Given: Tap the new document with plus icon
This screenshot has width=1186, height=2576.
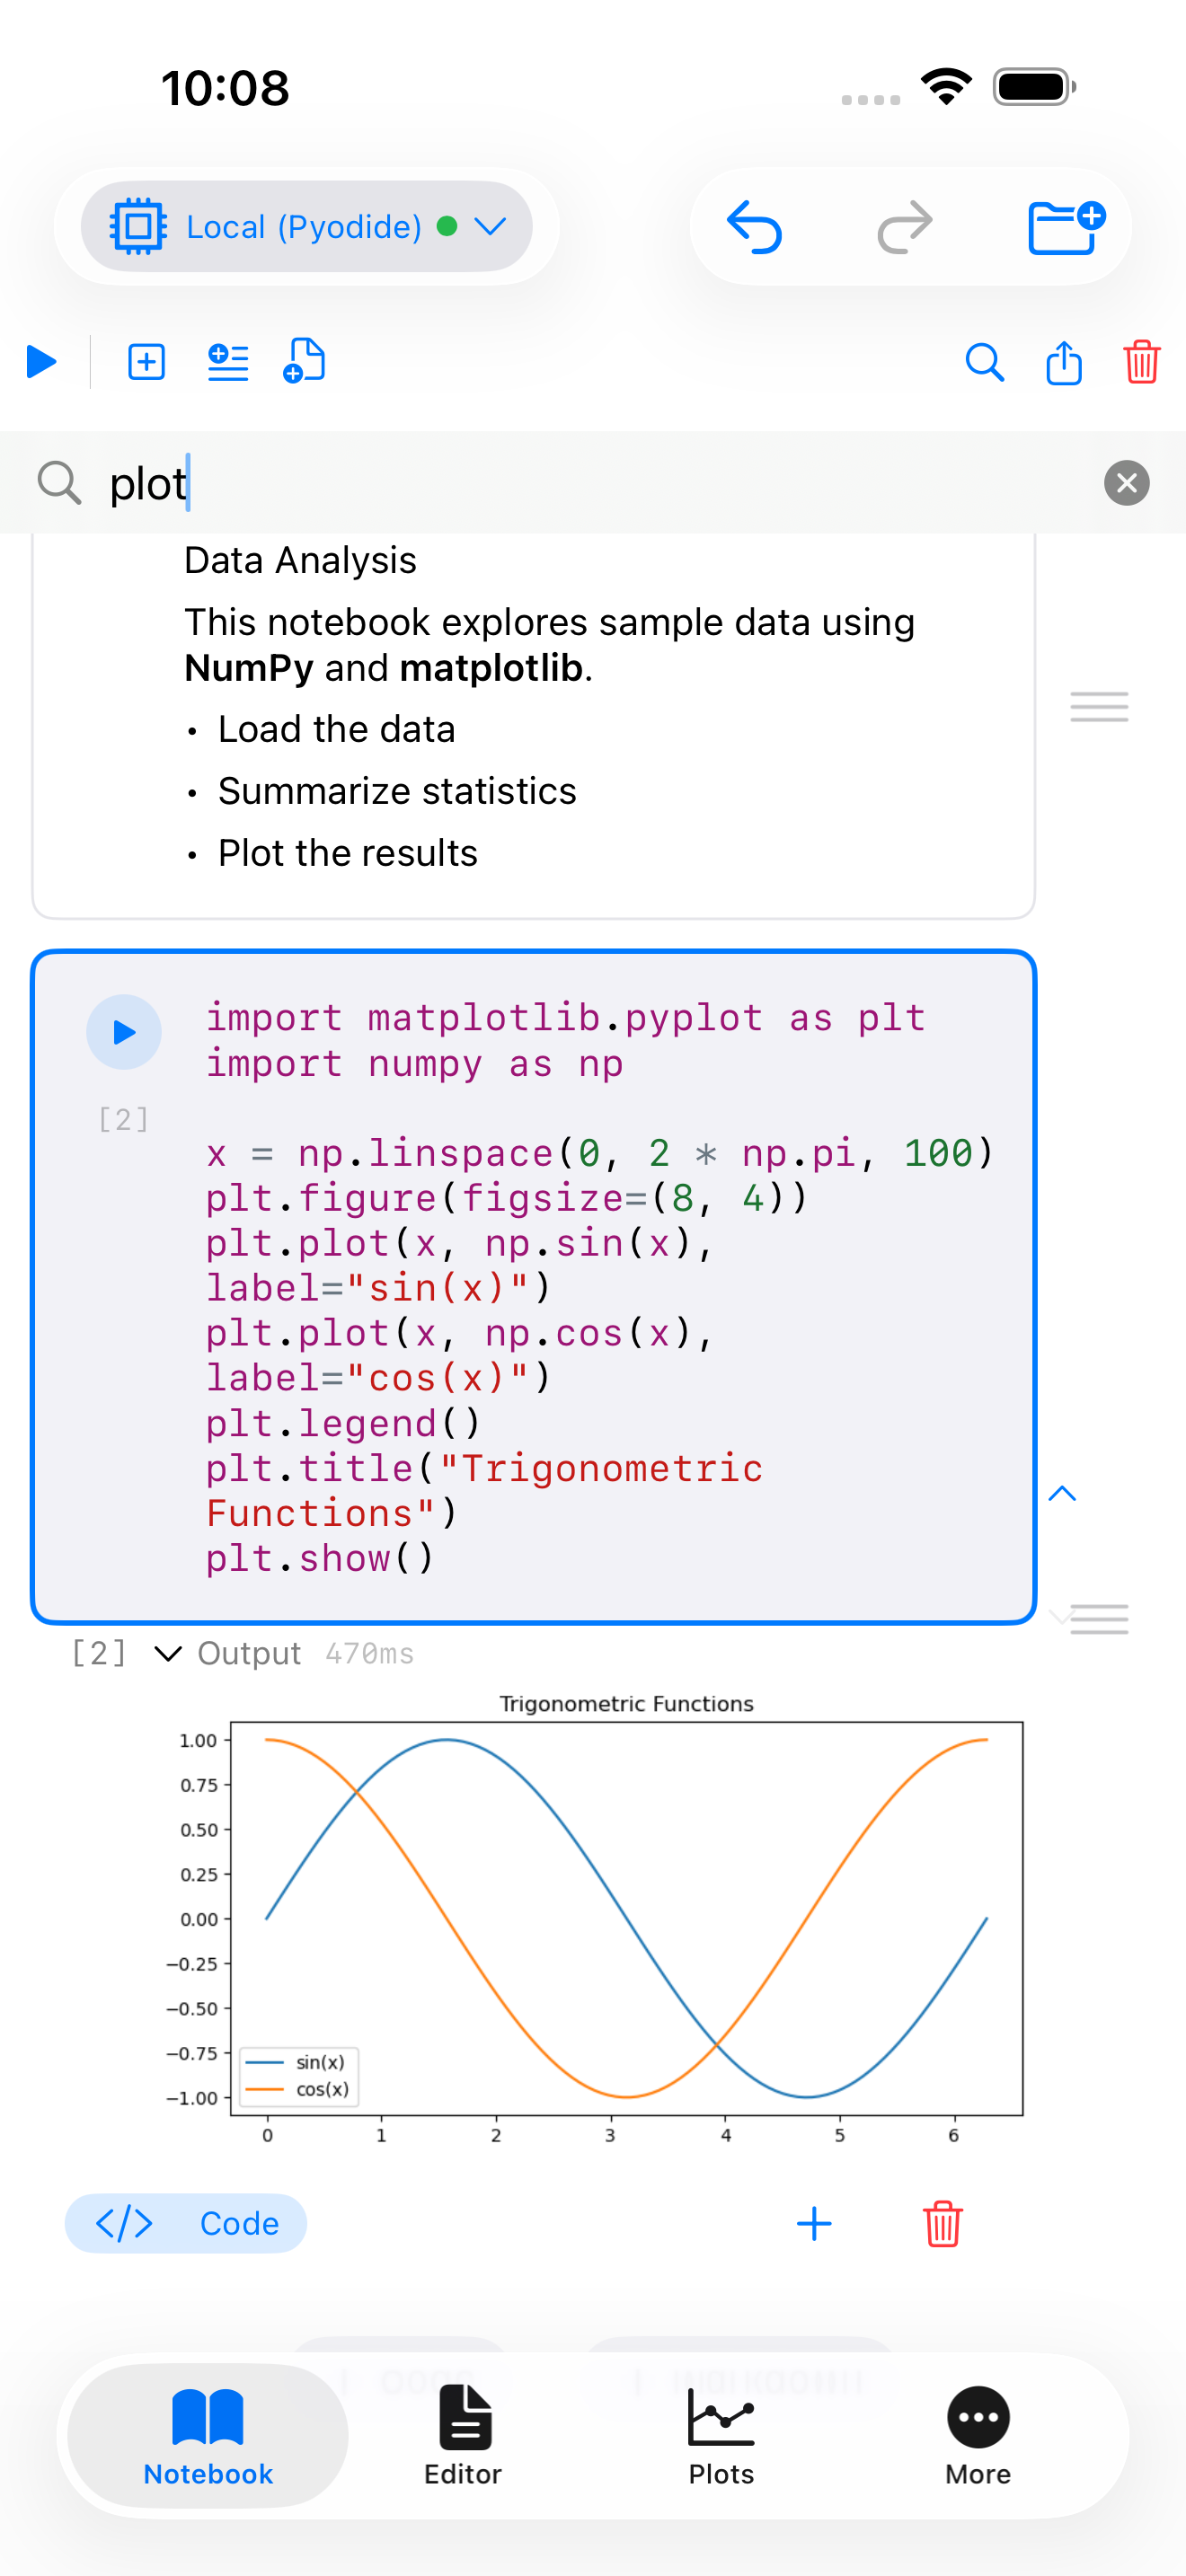Looking at the screenshot, I should 305,361.
